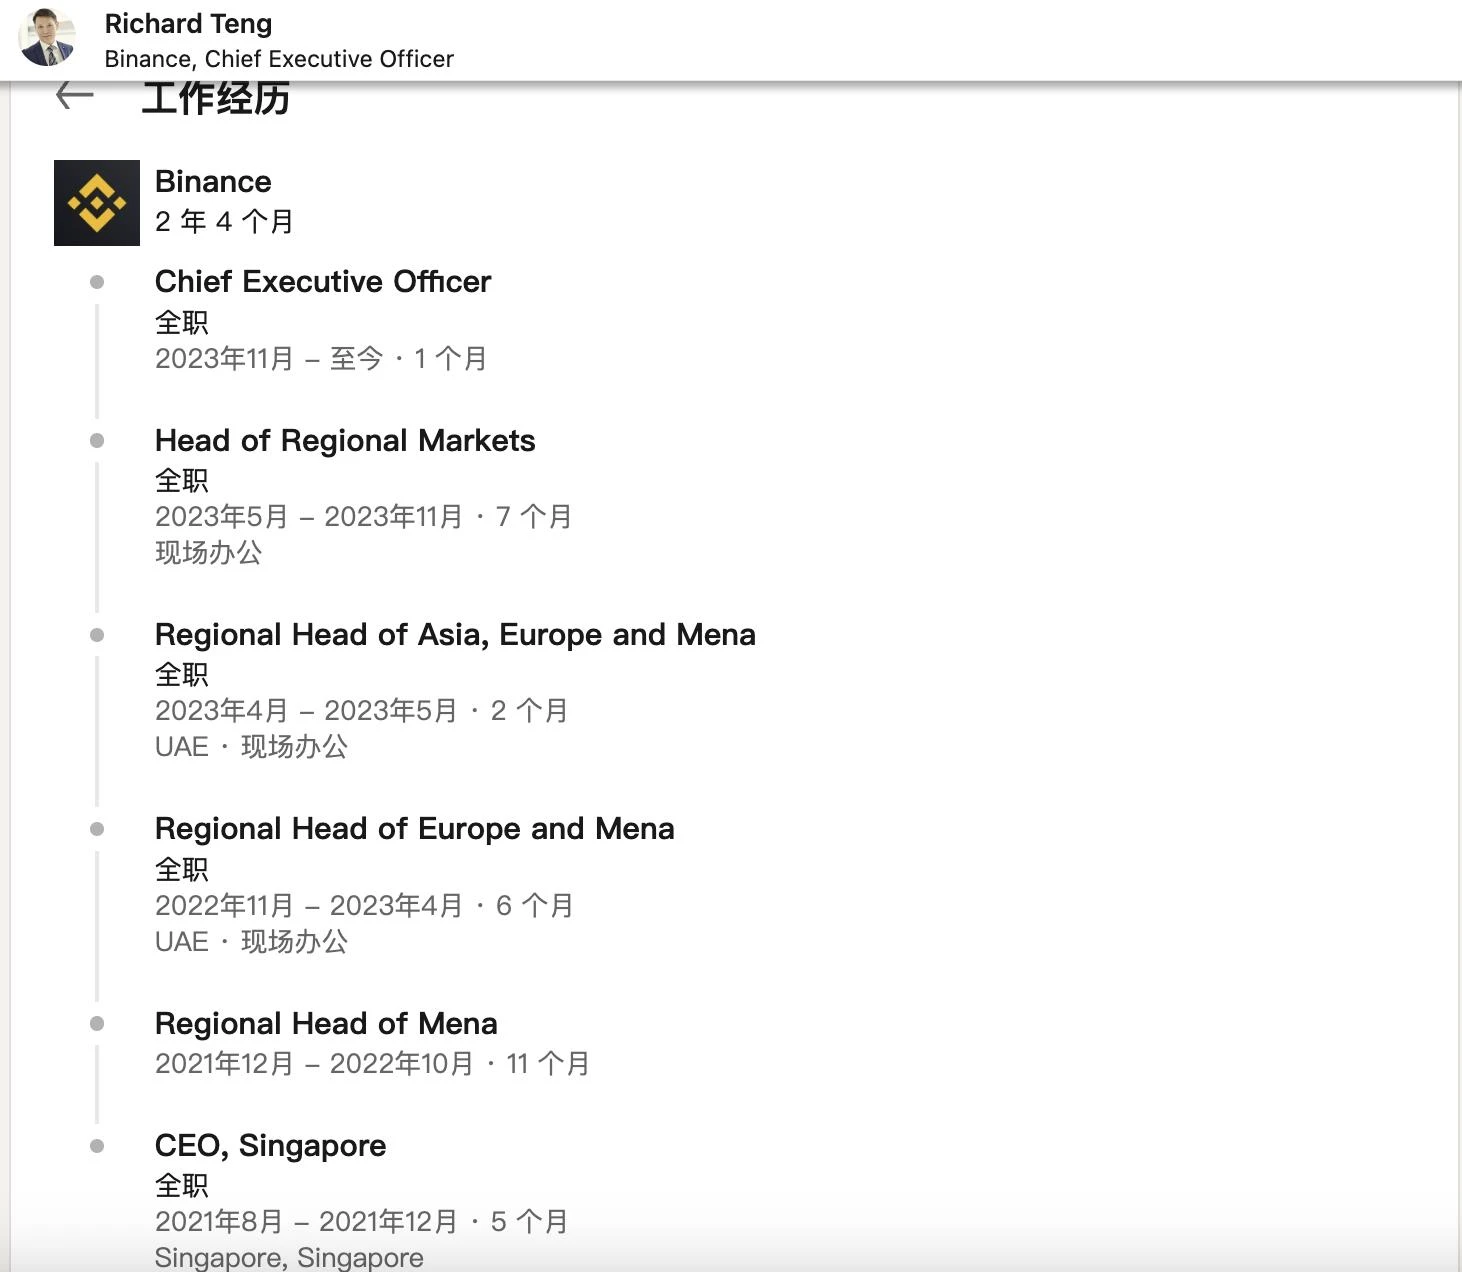Click the Binance title in the header bar

pos(213,181)
